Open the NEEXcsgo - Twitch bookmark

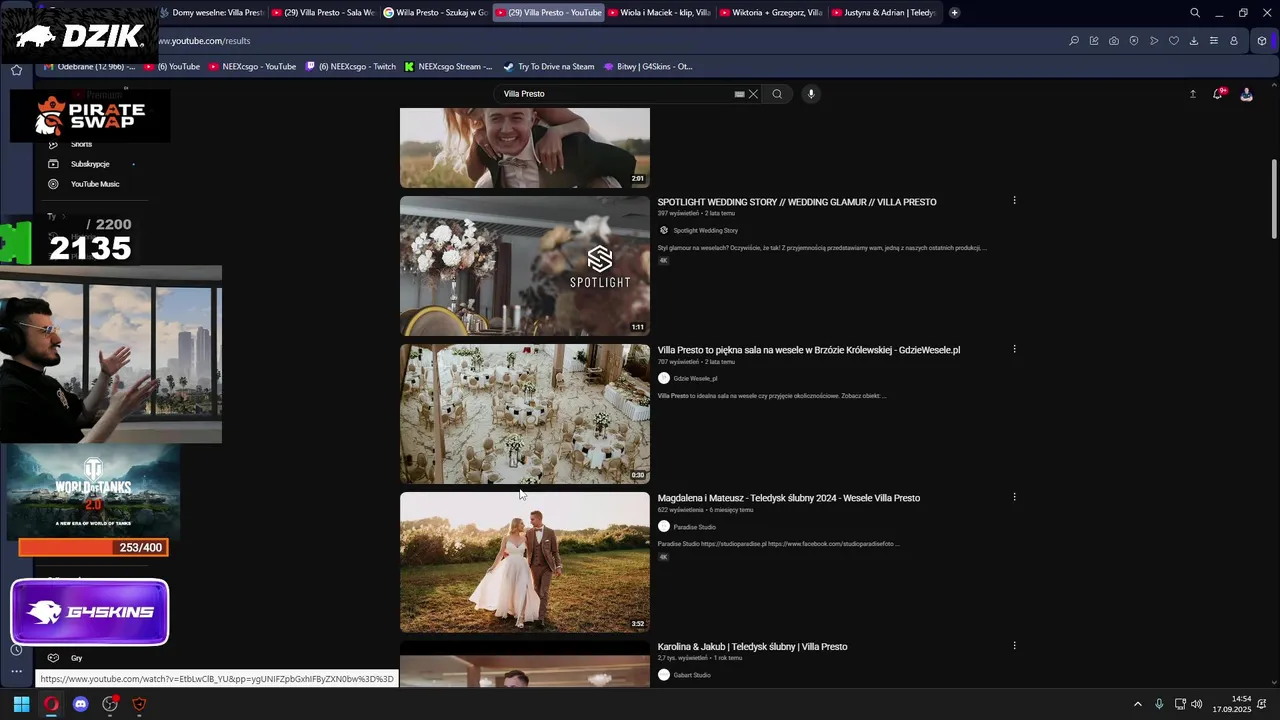point(351,67)
